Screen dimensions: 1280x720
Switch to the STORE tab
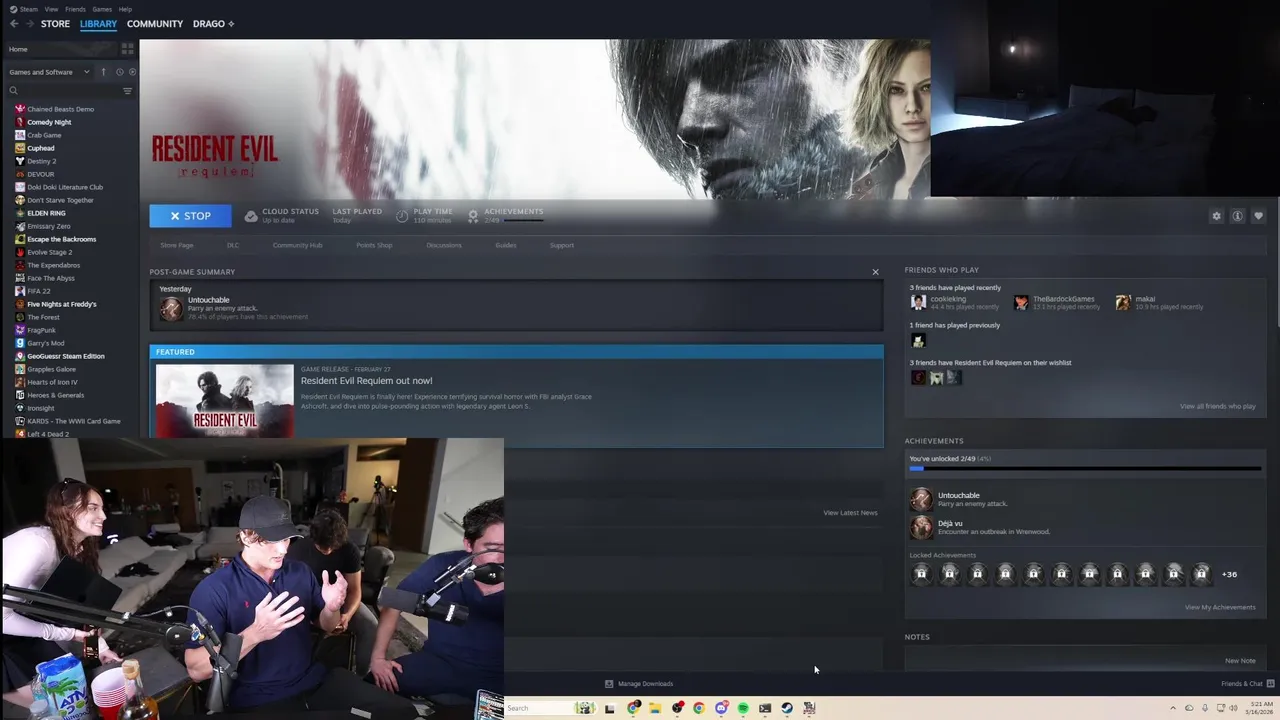[55, 24]
